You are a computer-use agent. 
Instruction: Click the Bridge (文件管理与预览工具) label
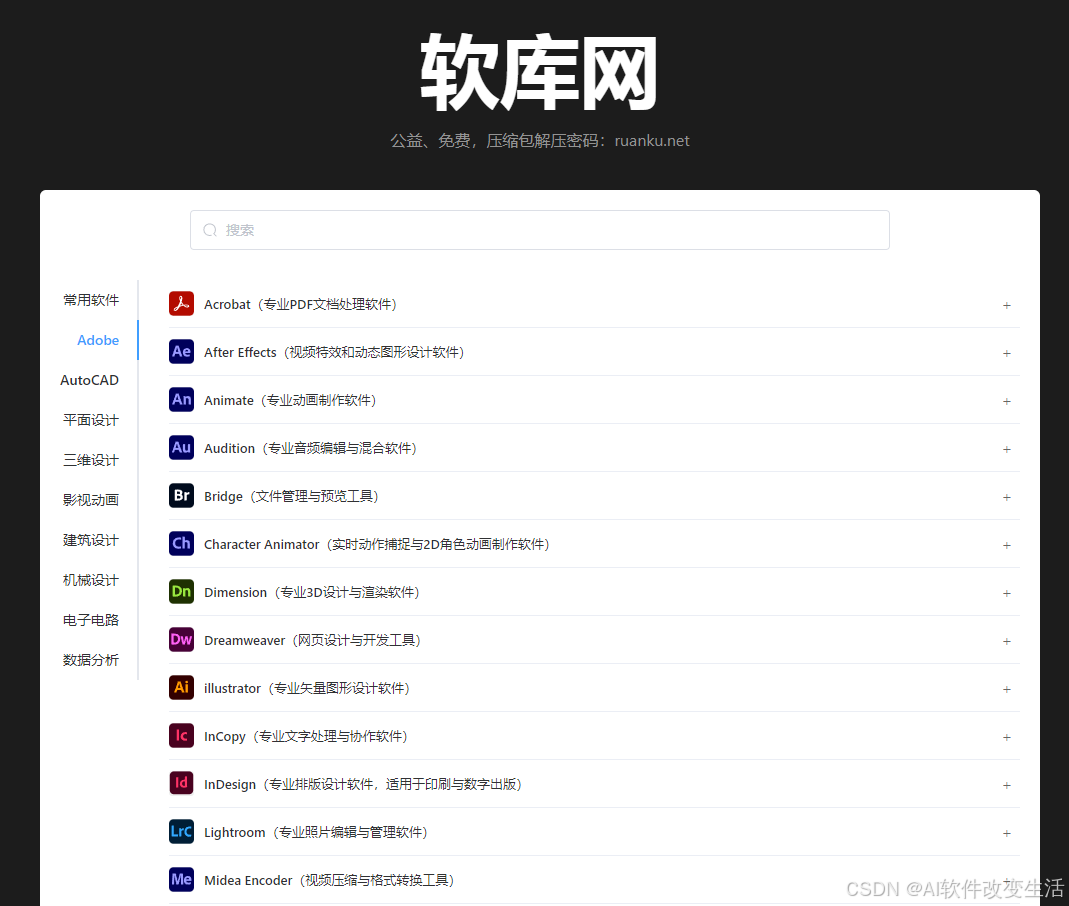coord(291,496)
